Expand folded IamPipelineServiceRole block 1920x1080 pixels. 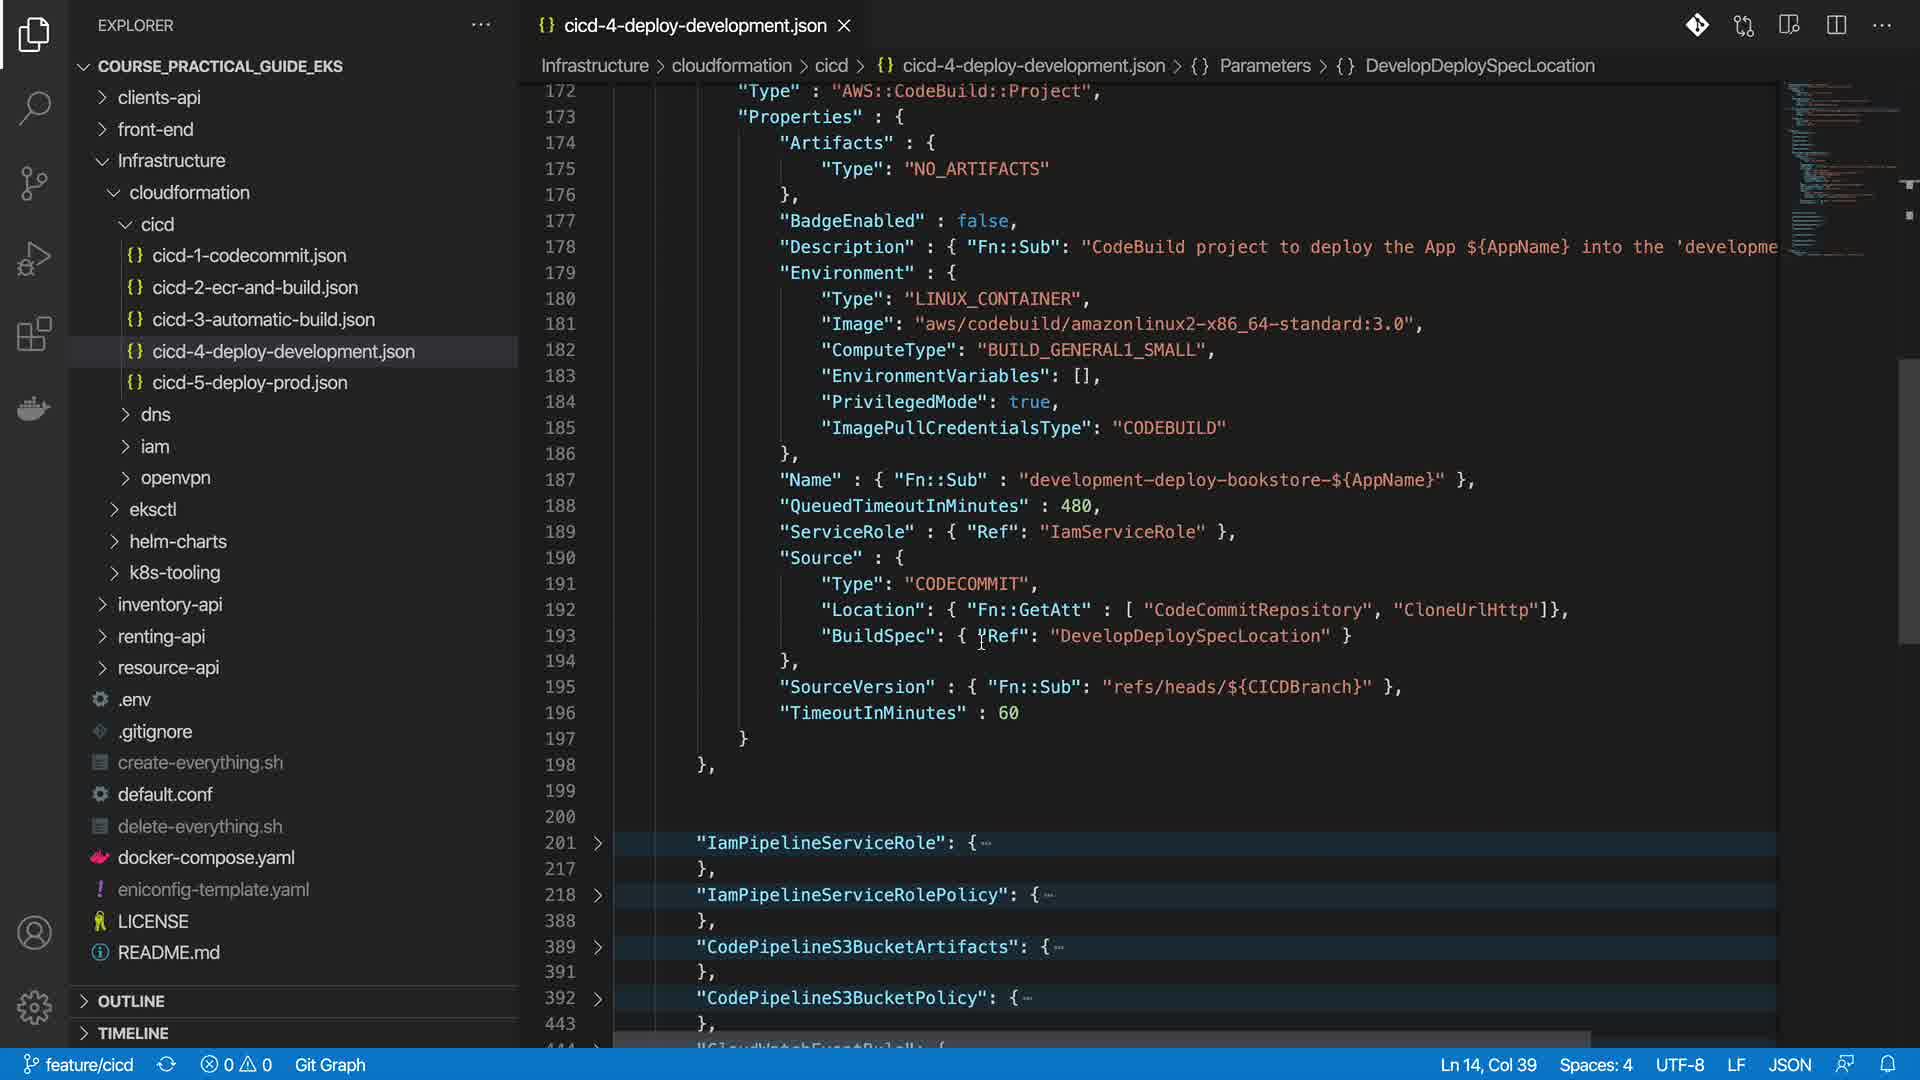pyautogui.click(x=598, y=843)
